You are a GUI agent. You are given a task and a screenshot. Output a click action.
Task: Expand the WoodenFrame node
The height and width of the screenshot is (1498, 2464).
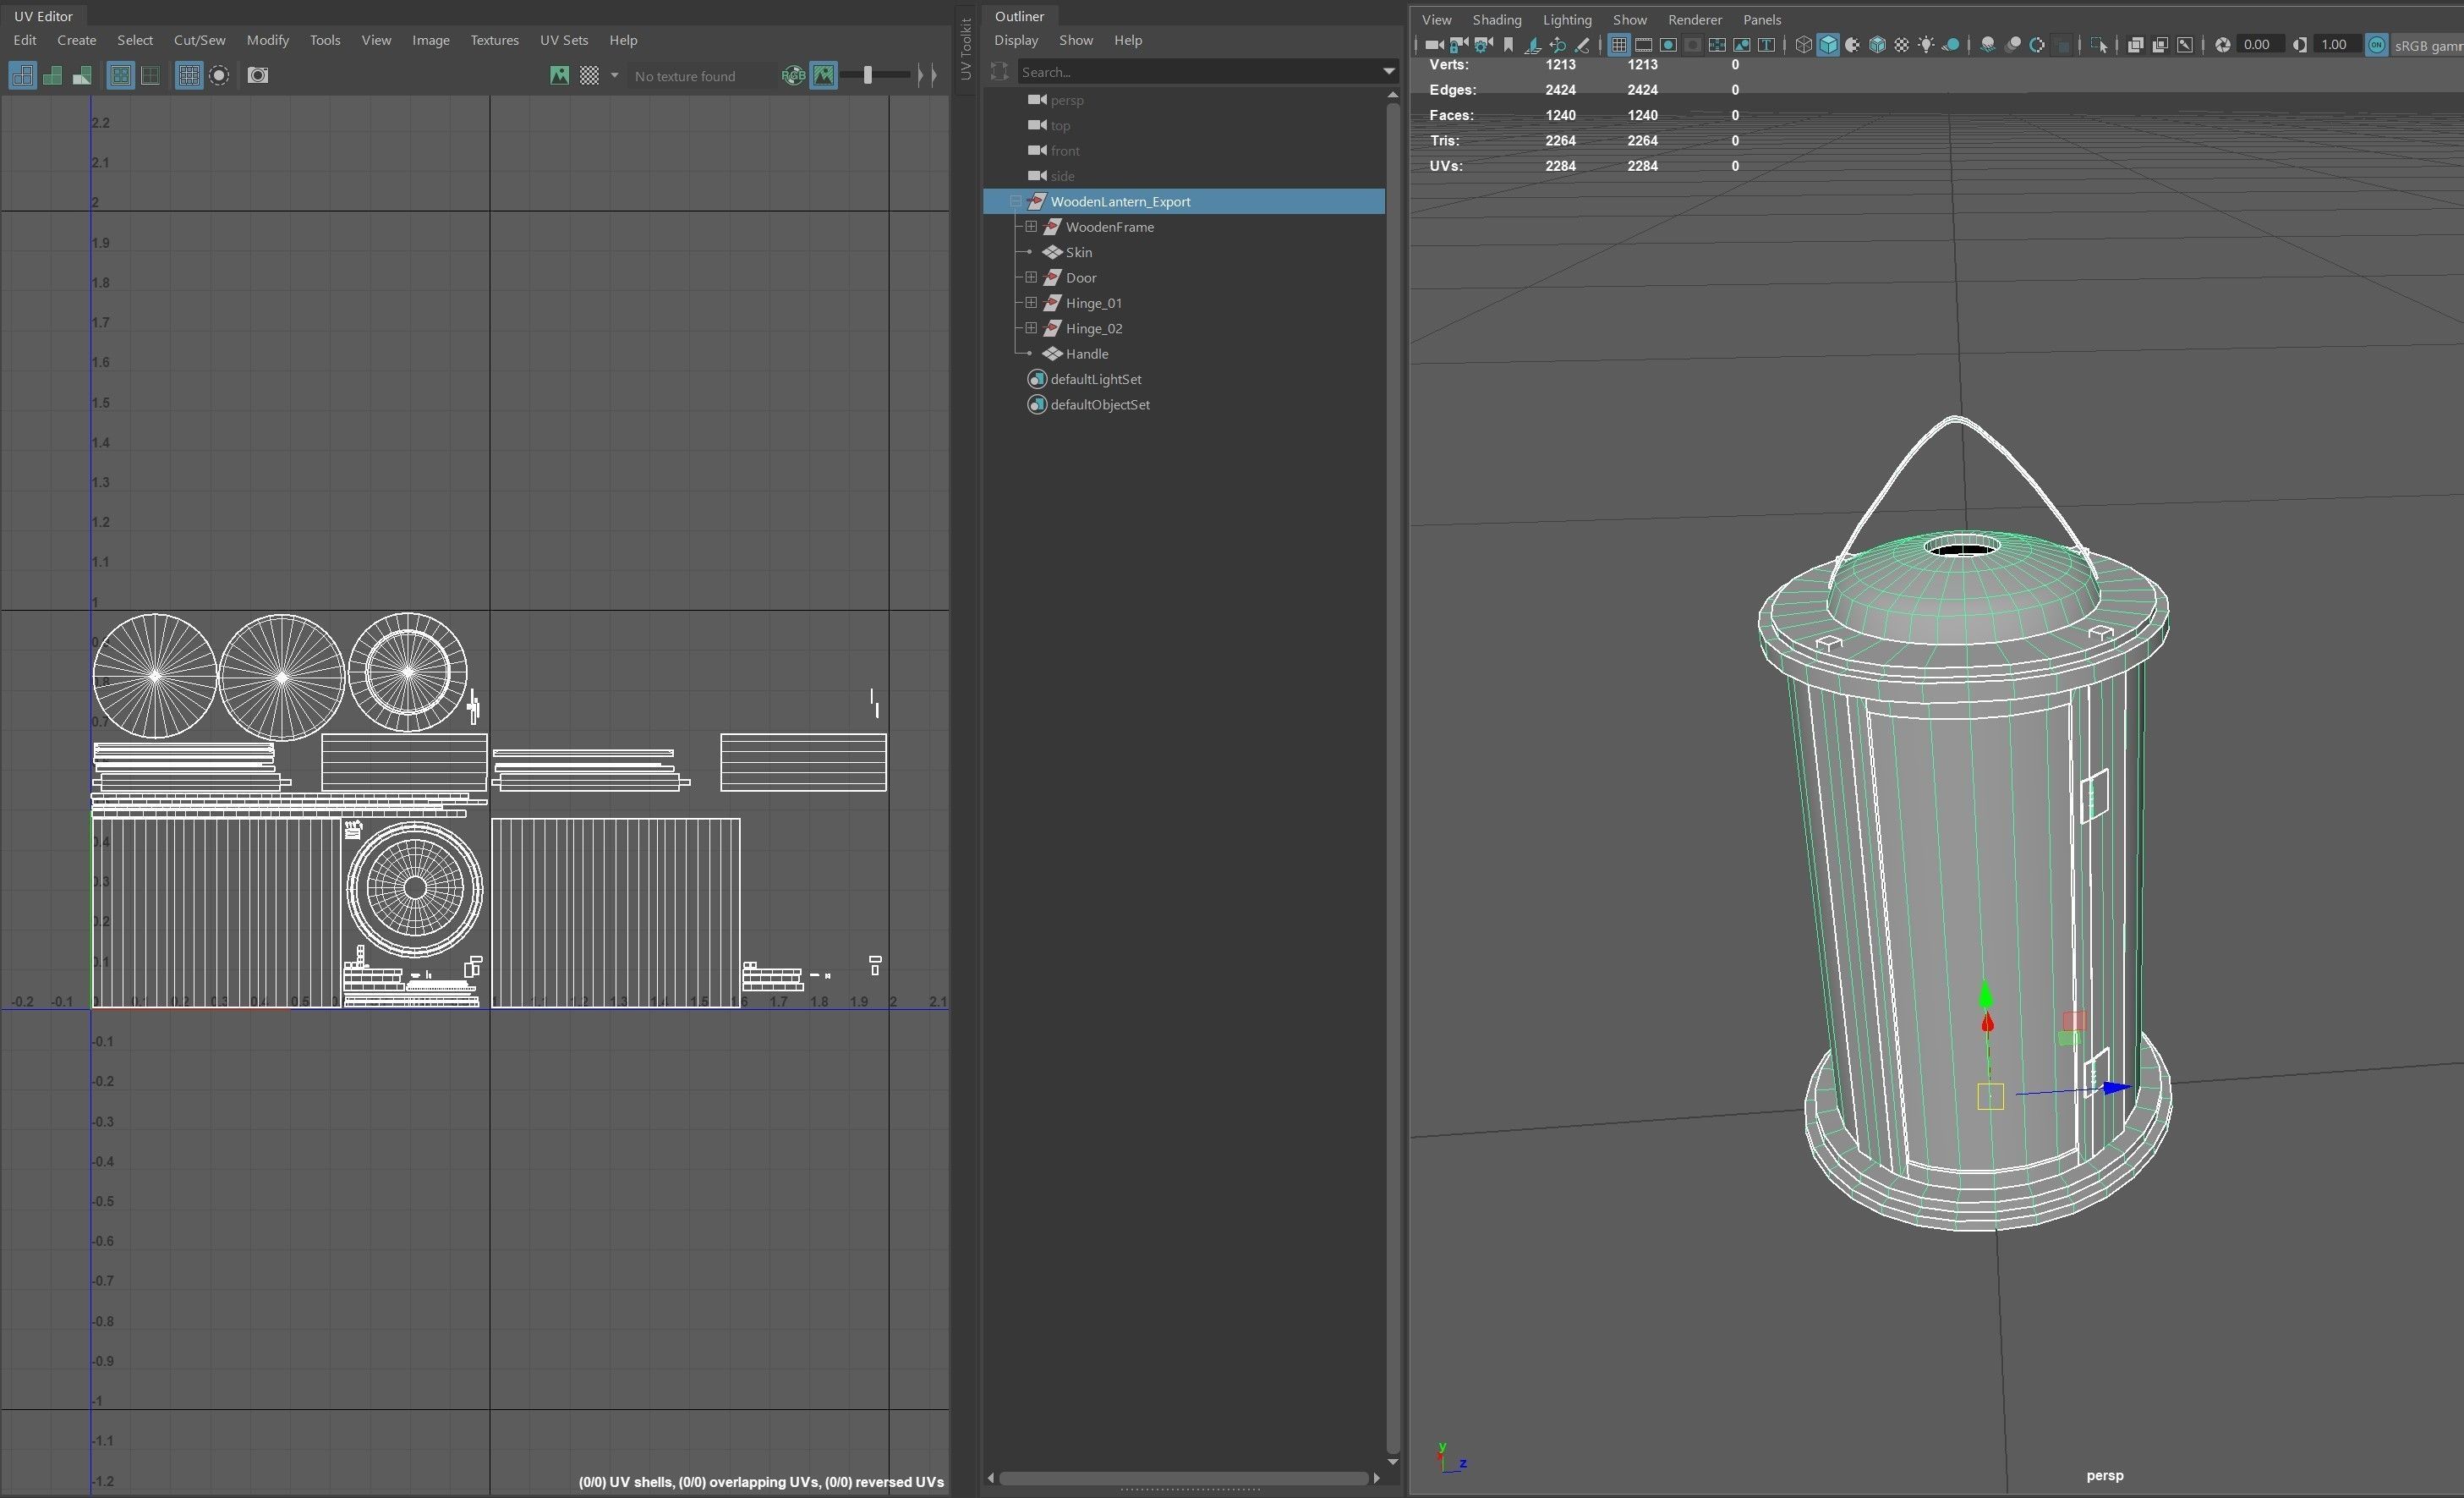(1030, 227)
